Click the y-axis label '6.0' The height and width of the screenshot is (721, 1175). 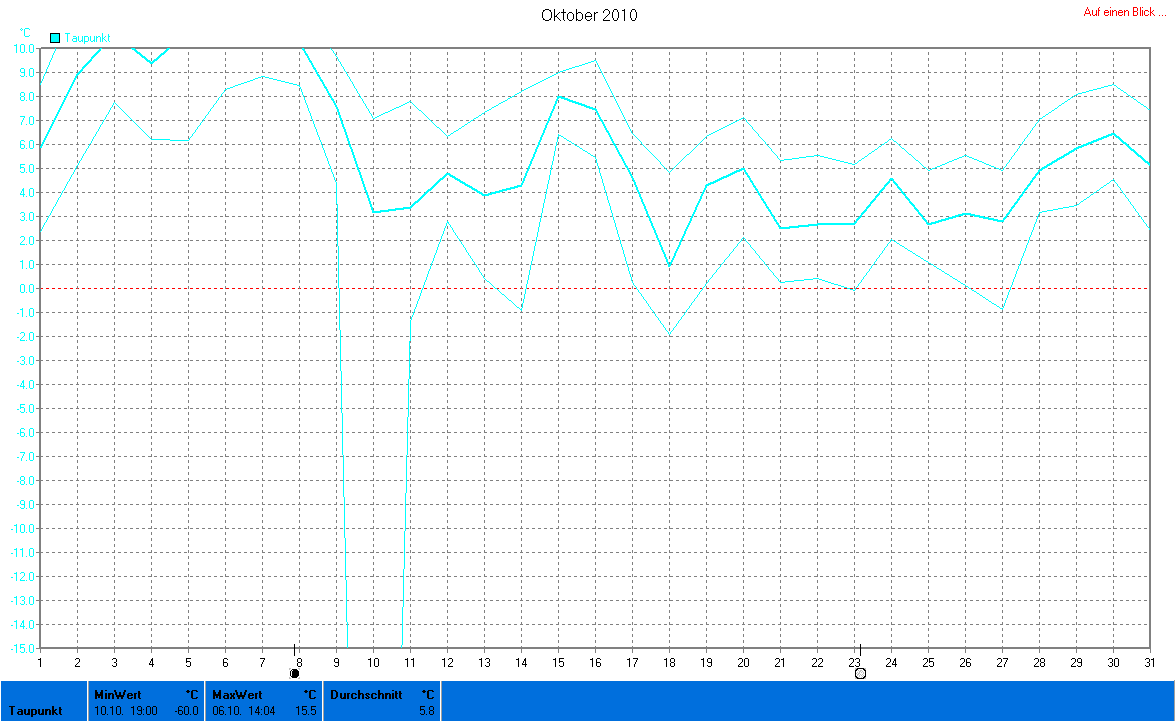[x=27, y=145]
